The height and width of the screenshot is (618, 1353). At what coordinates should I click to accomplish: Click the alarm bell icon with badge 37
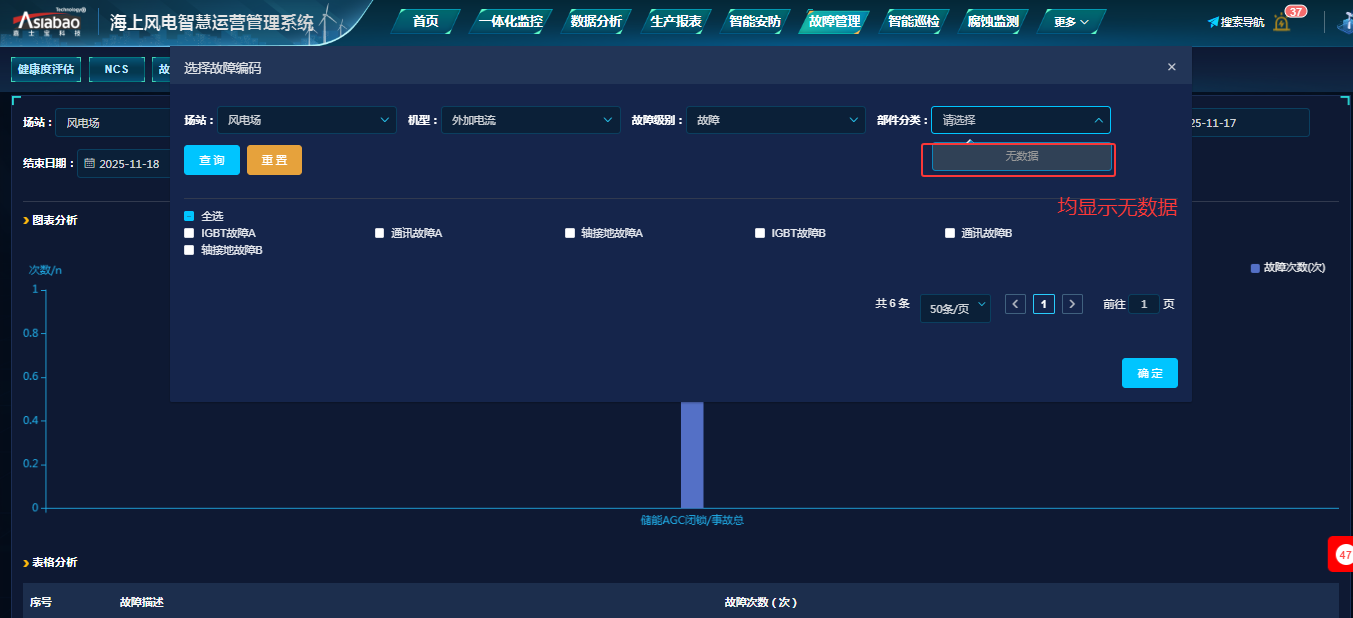1281,22
